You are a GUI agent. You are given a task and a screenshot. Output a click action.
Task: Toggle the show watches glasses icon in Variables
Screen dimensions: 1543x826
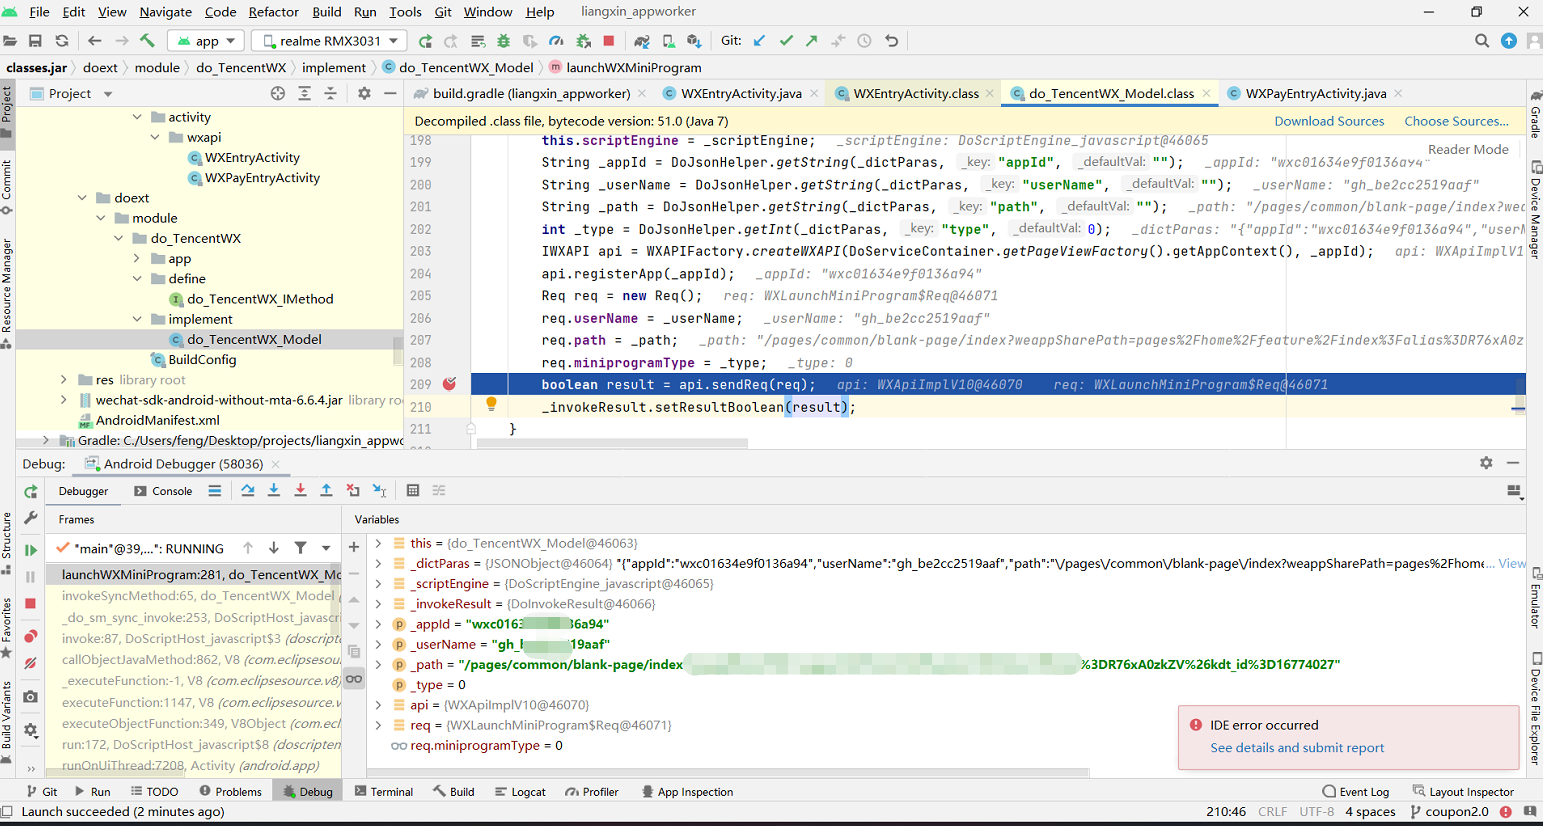click(354, 679)
